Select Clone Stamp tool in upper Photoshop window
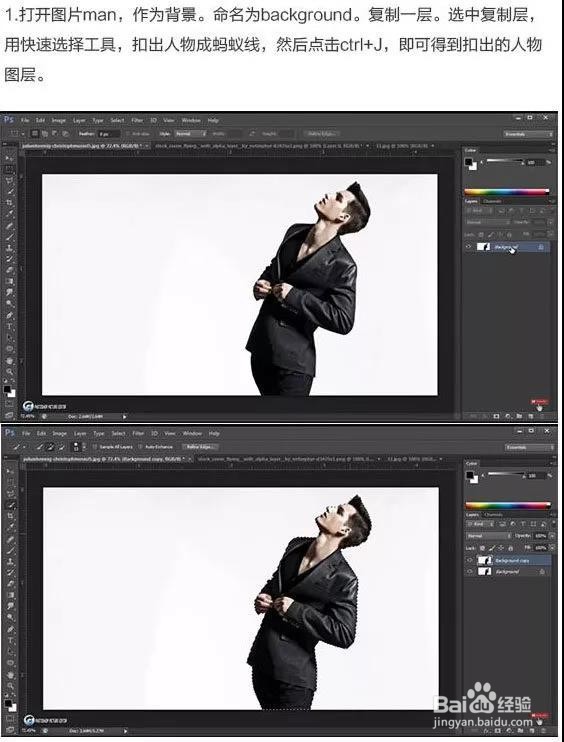Viewport: 564px width, 742px height. (9, 248)
